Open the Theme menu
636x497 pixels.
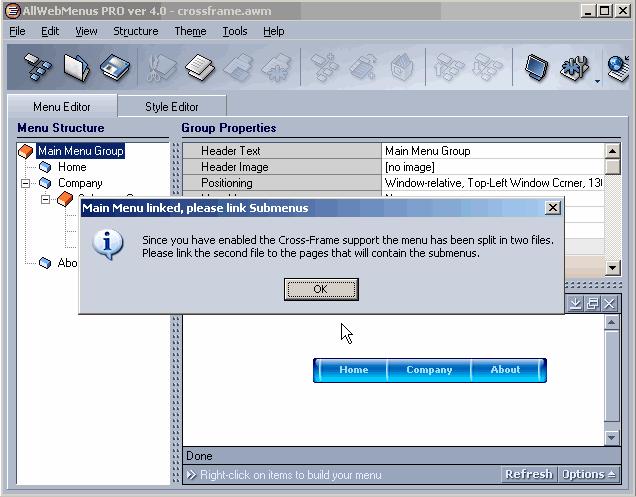click(x=190, y=31)
